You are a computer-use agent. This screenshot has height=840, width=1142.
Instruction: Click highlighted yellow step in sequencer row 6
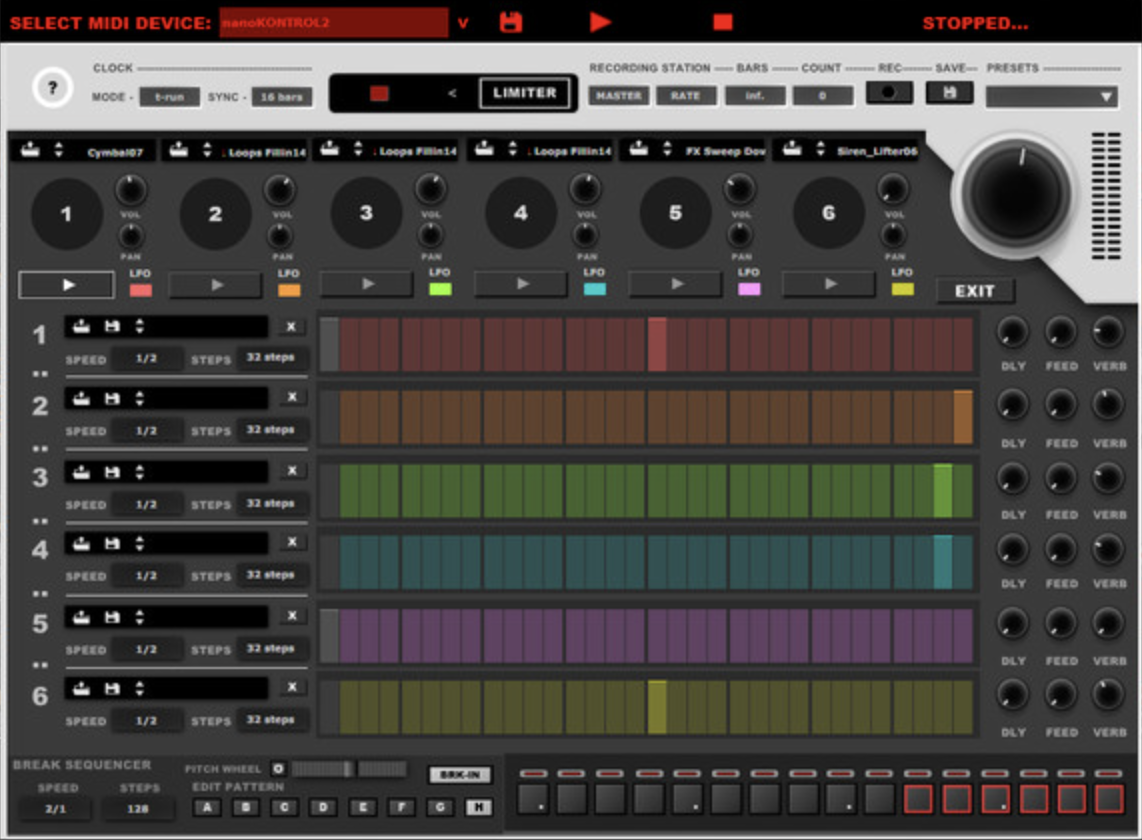click(657, 707)
